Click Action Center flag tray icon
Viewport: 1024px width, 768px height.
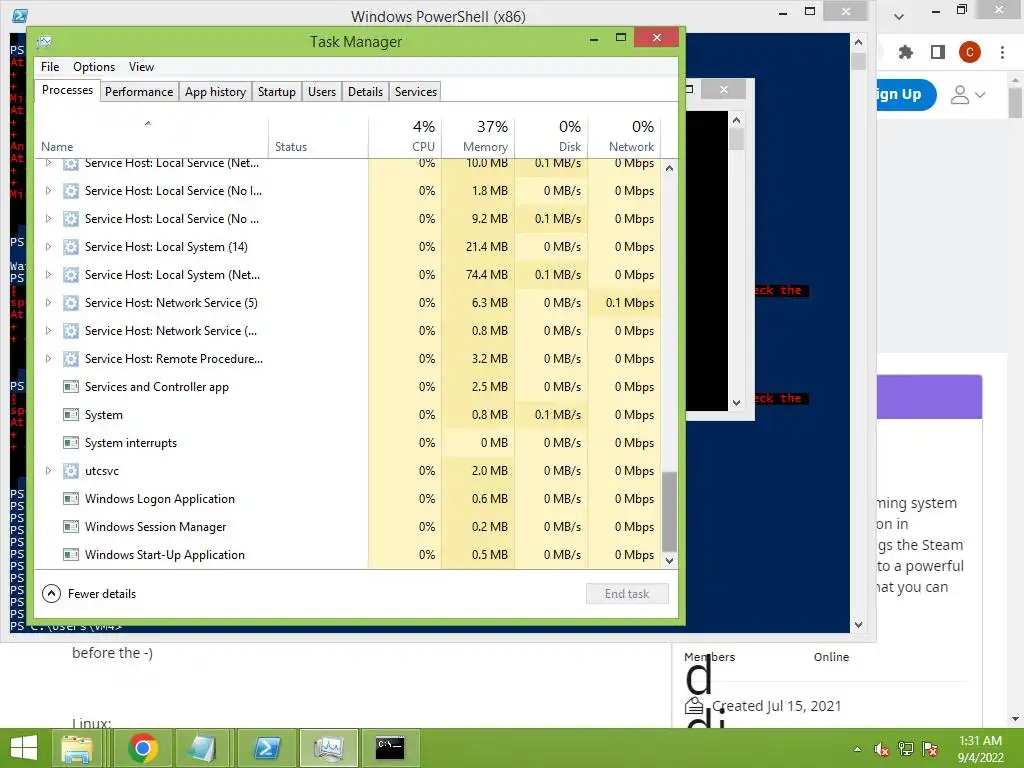(x=930, y=749)
